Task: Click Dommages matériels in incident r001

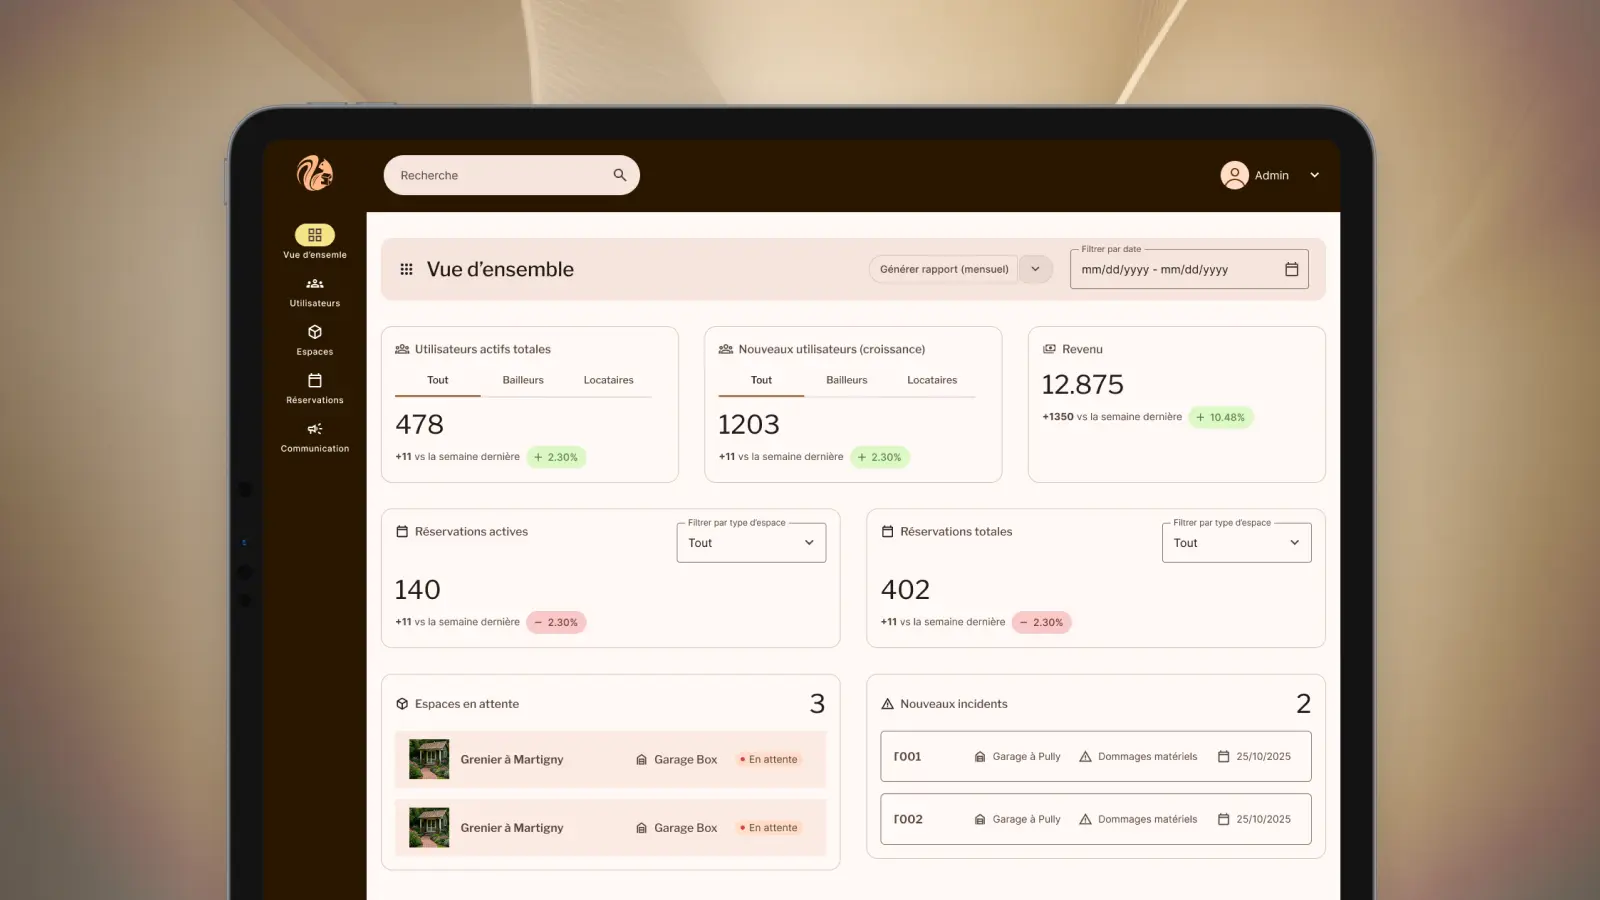Action: 1147,757
